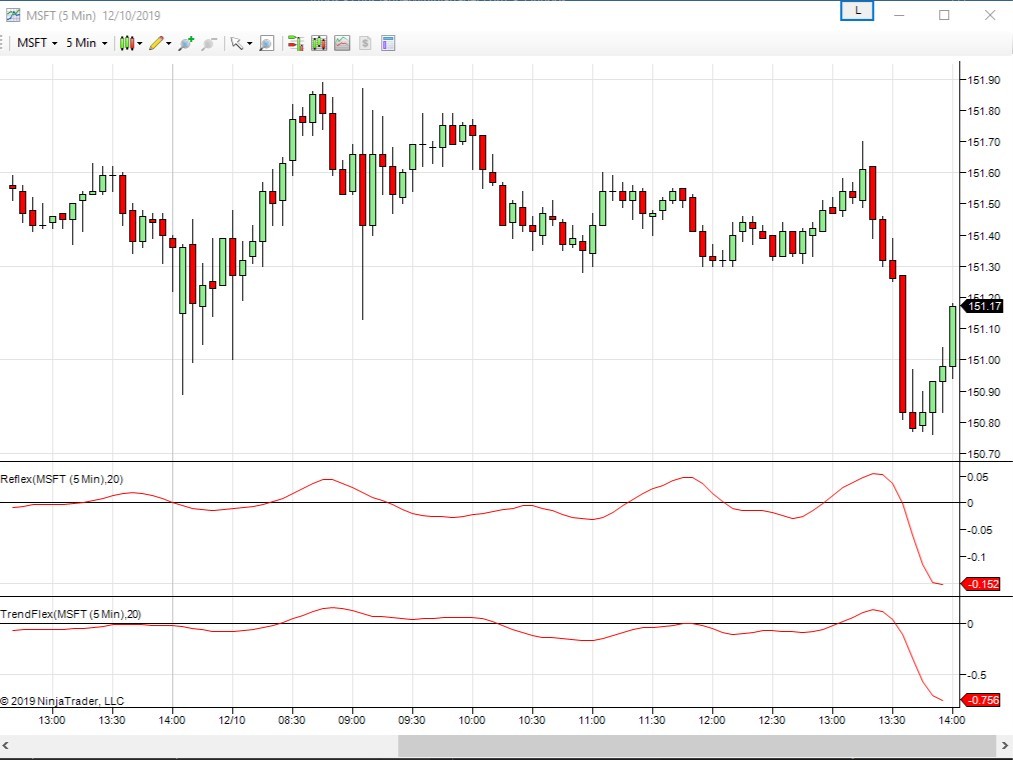Open the pencil drawing tools dropdown

tap(160, 43)
